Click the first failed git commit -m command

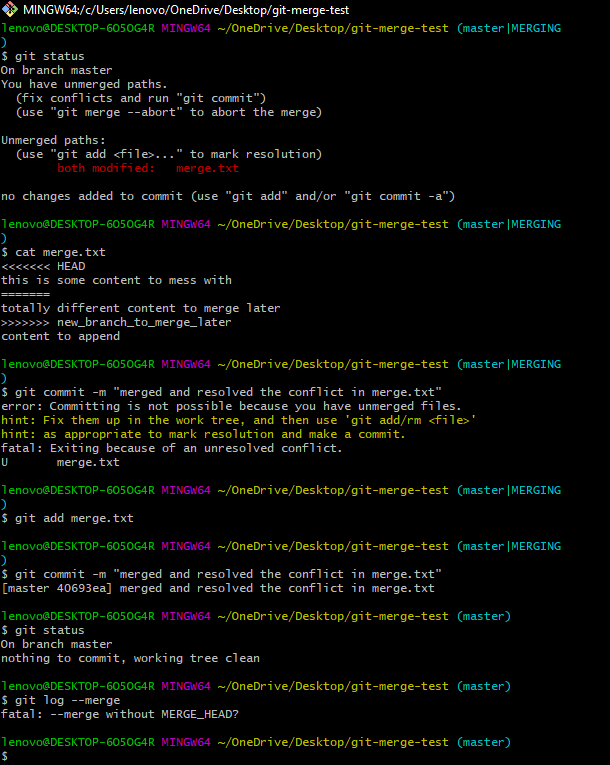[x=222, y=392]
